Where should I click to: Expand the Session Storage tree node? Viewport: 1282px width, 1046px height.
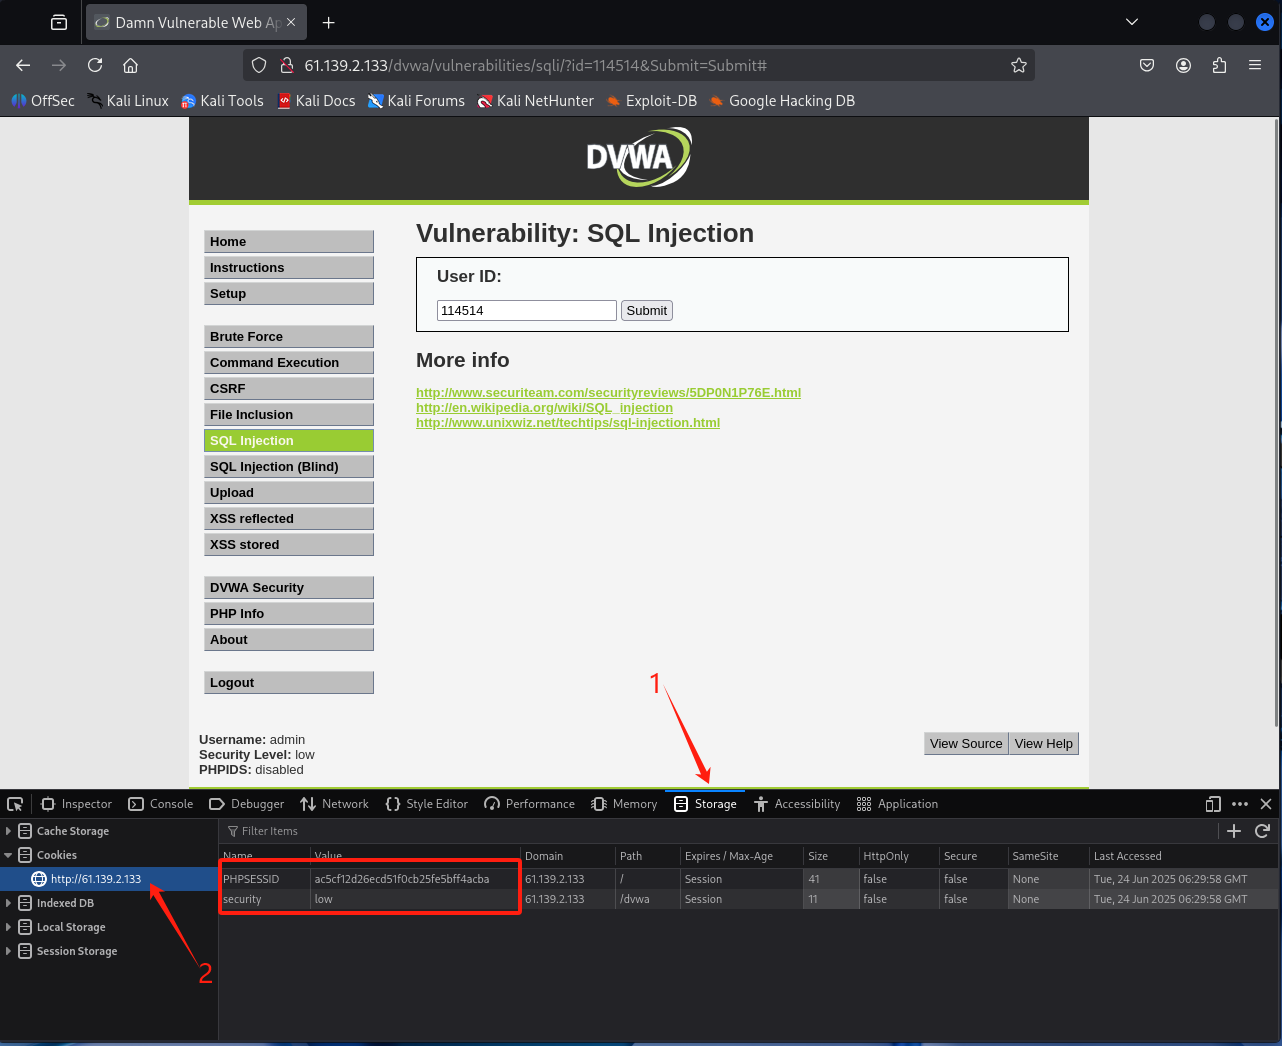9,951
